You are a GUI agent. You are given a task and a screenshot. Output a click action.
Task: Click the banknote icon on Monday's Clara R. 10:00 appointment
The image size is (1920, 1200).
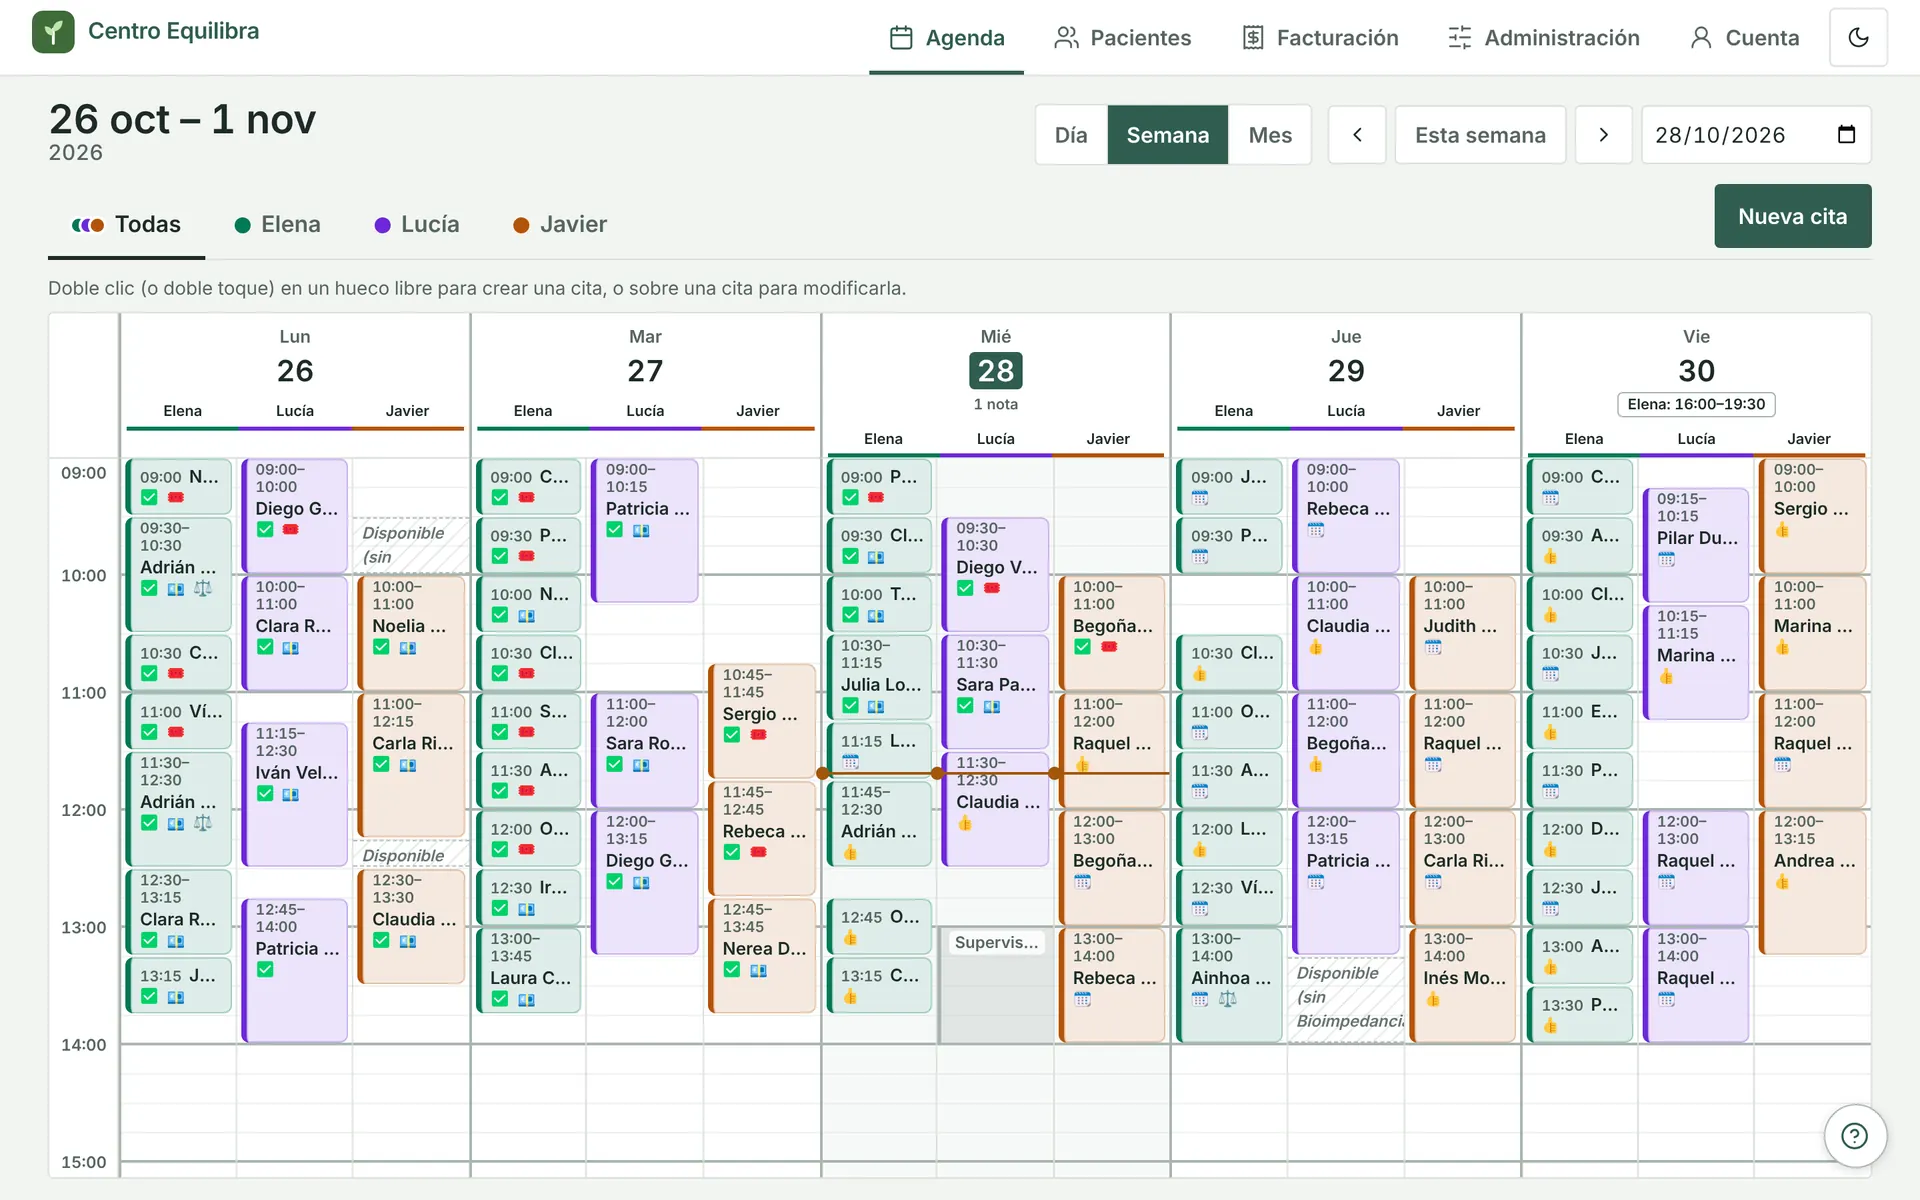tap(291, 648)
